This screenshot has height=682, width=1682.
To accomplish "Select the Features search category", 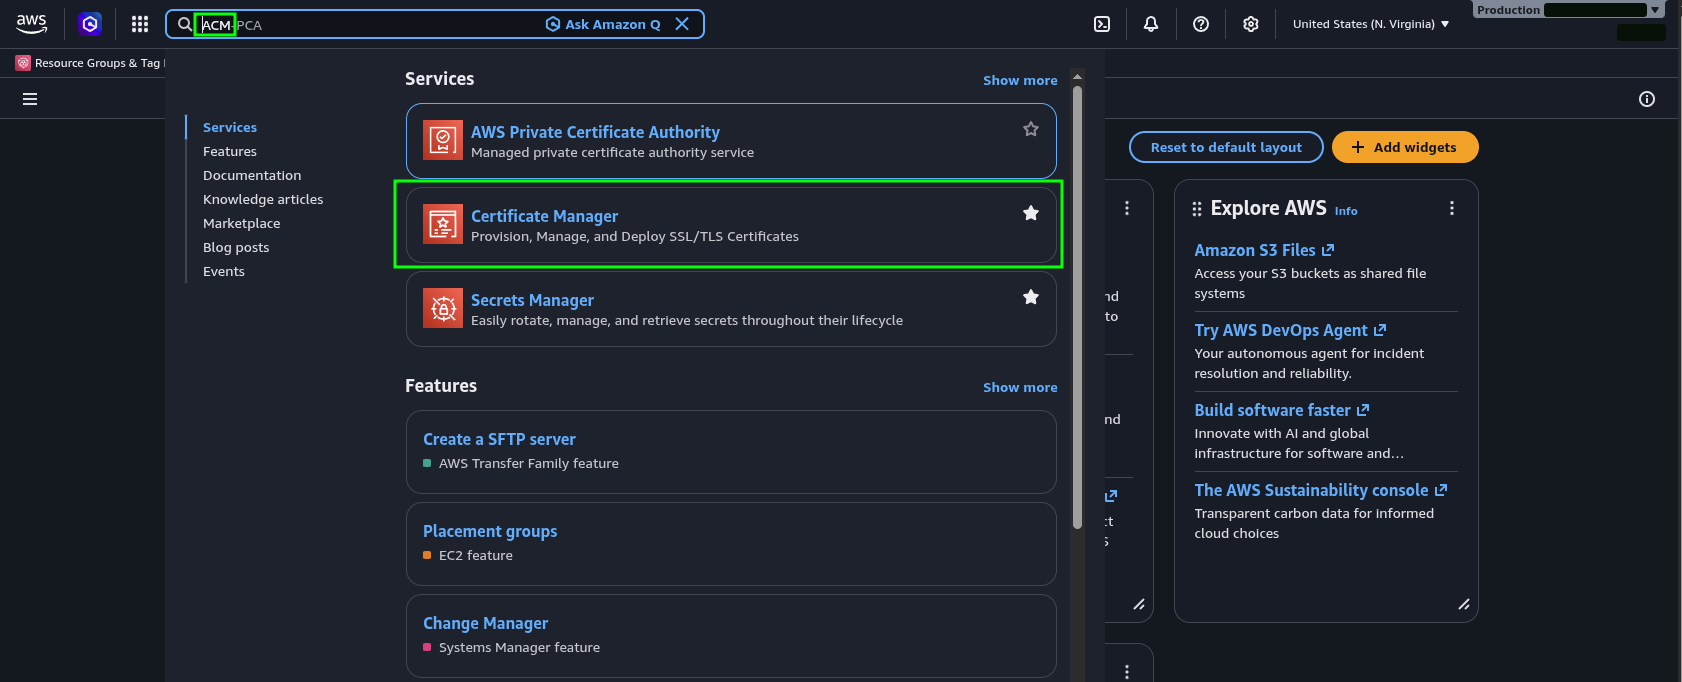I will [230, 151].
